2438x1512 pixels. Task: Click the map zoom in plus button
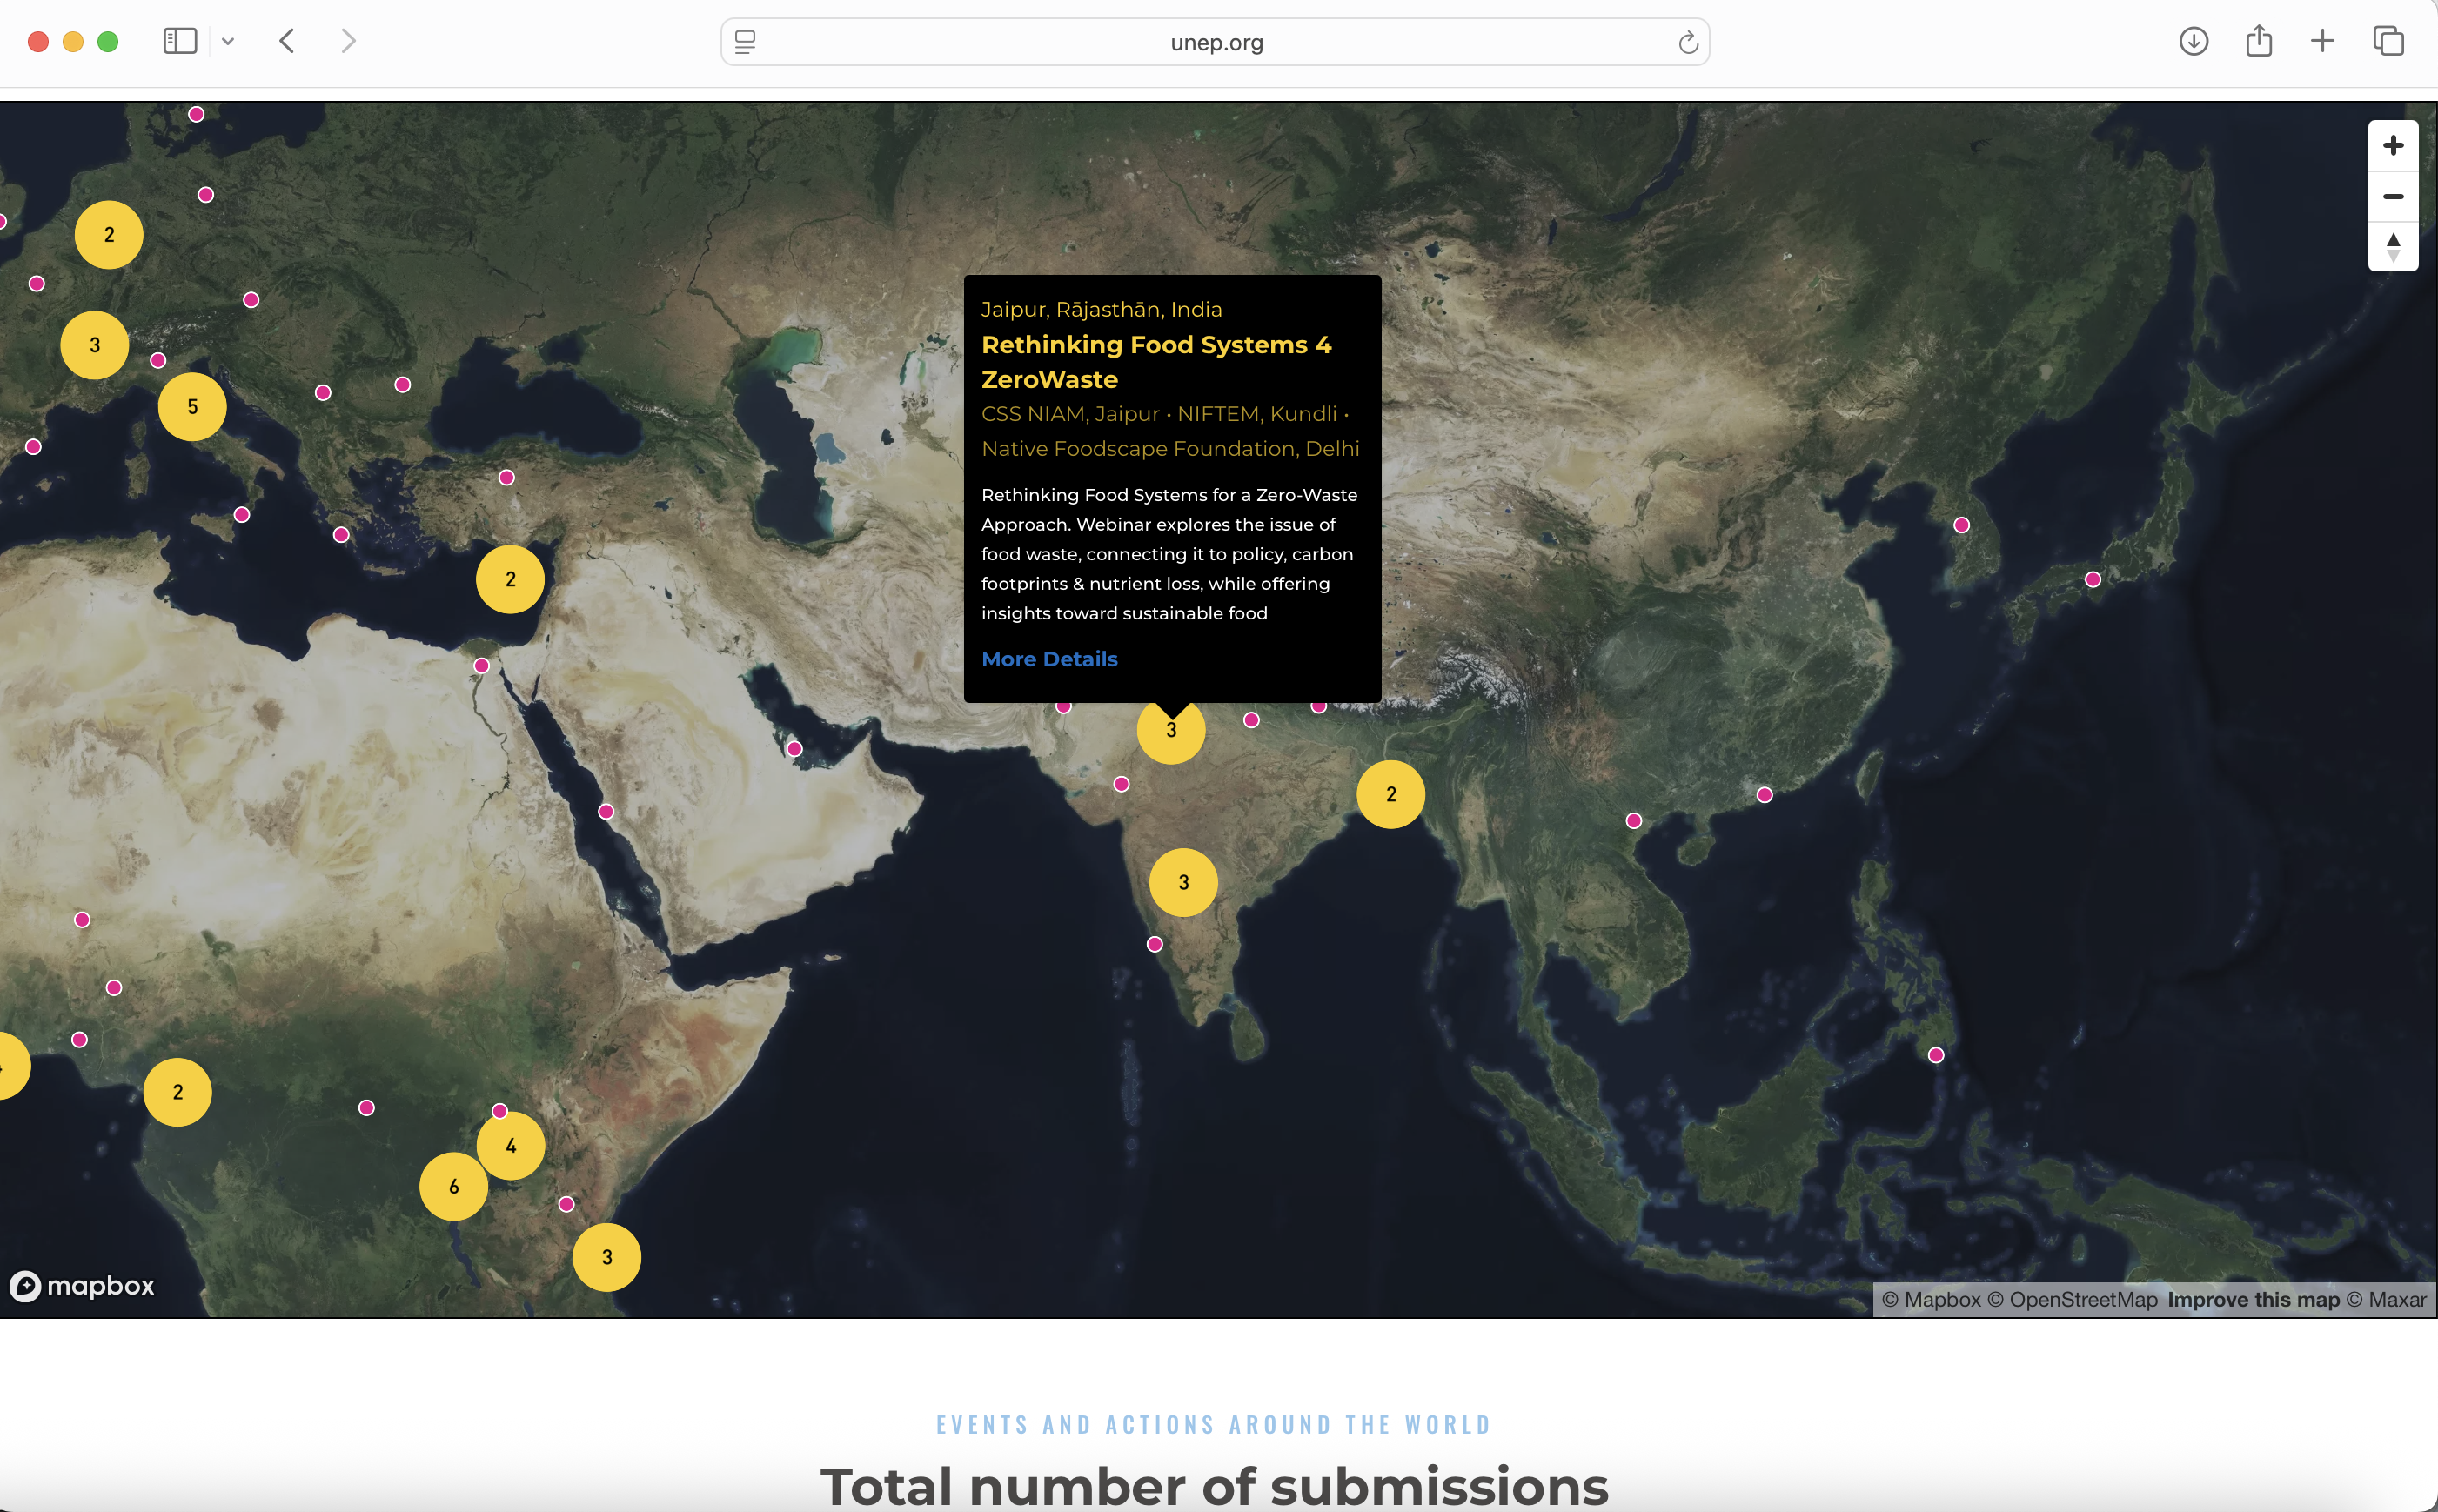pos(2392,146)
